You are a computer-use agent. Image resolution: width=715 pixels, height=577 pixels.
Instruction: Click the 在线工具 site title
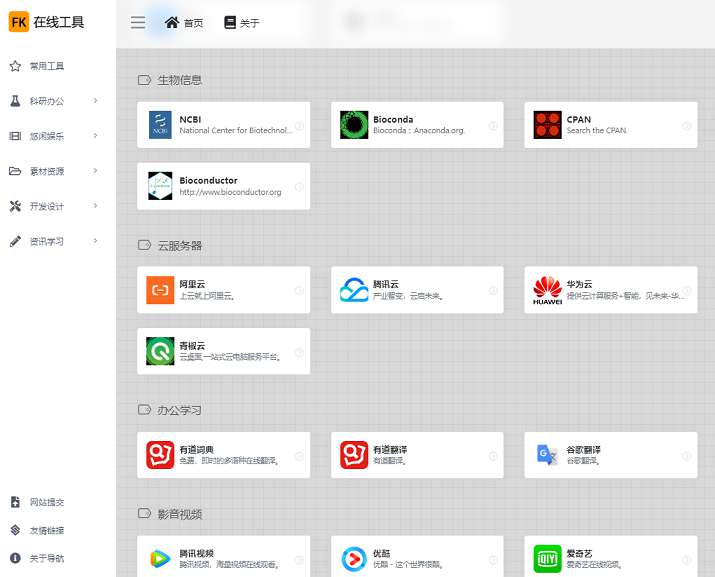[x=58, y=22]
